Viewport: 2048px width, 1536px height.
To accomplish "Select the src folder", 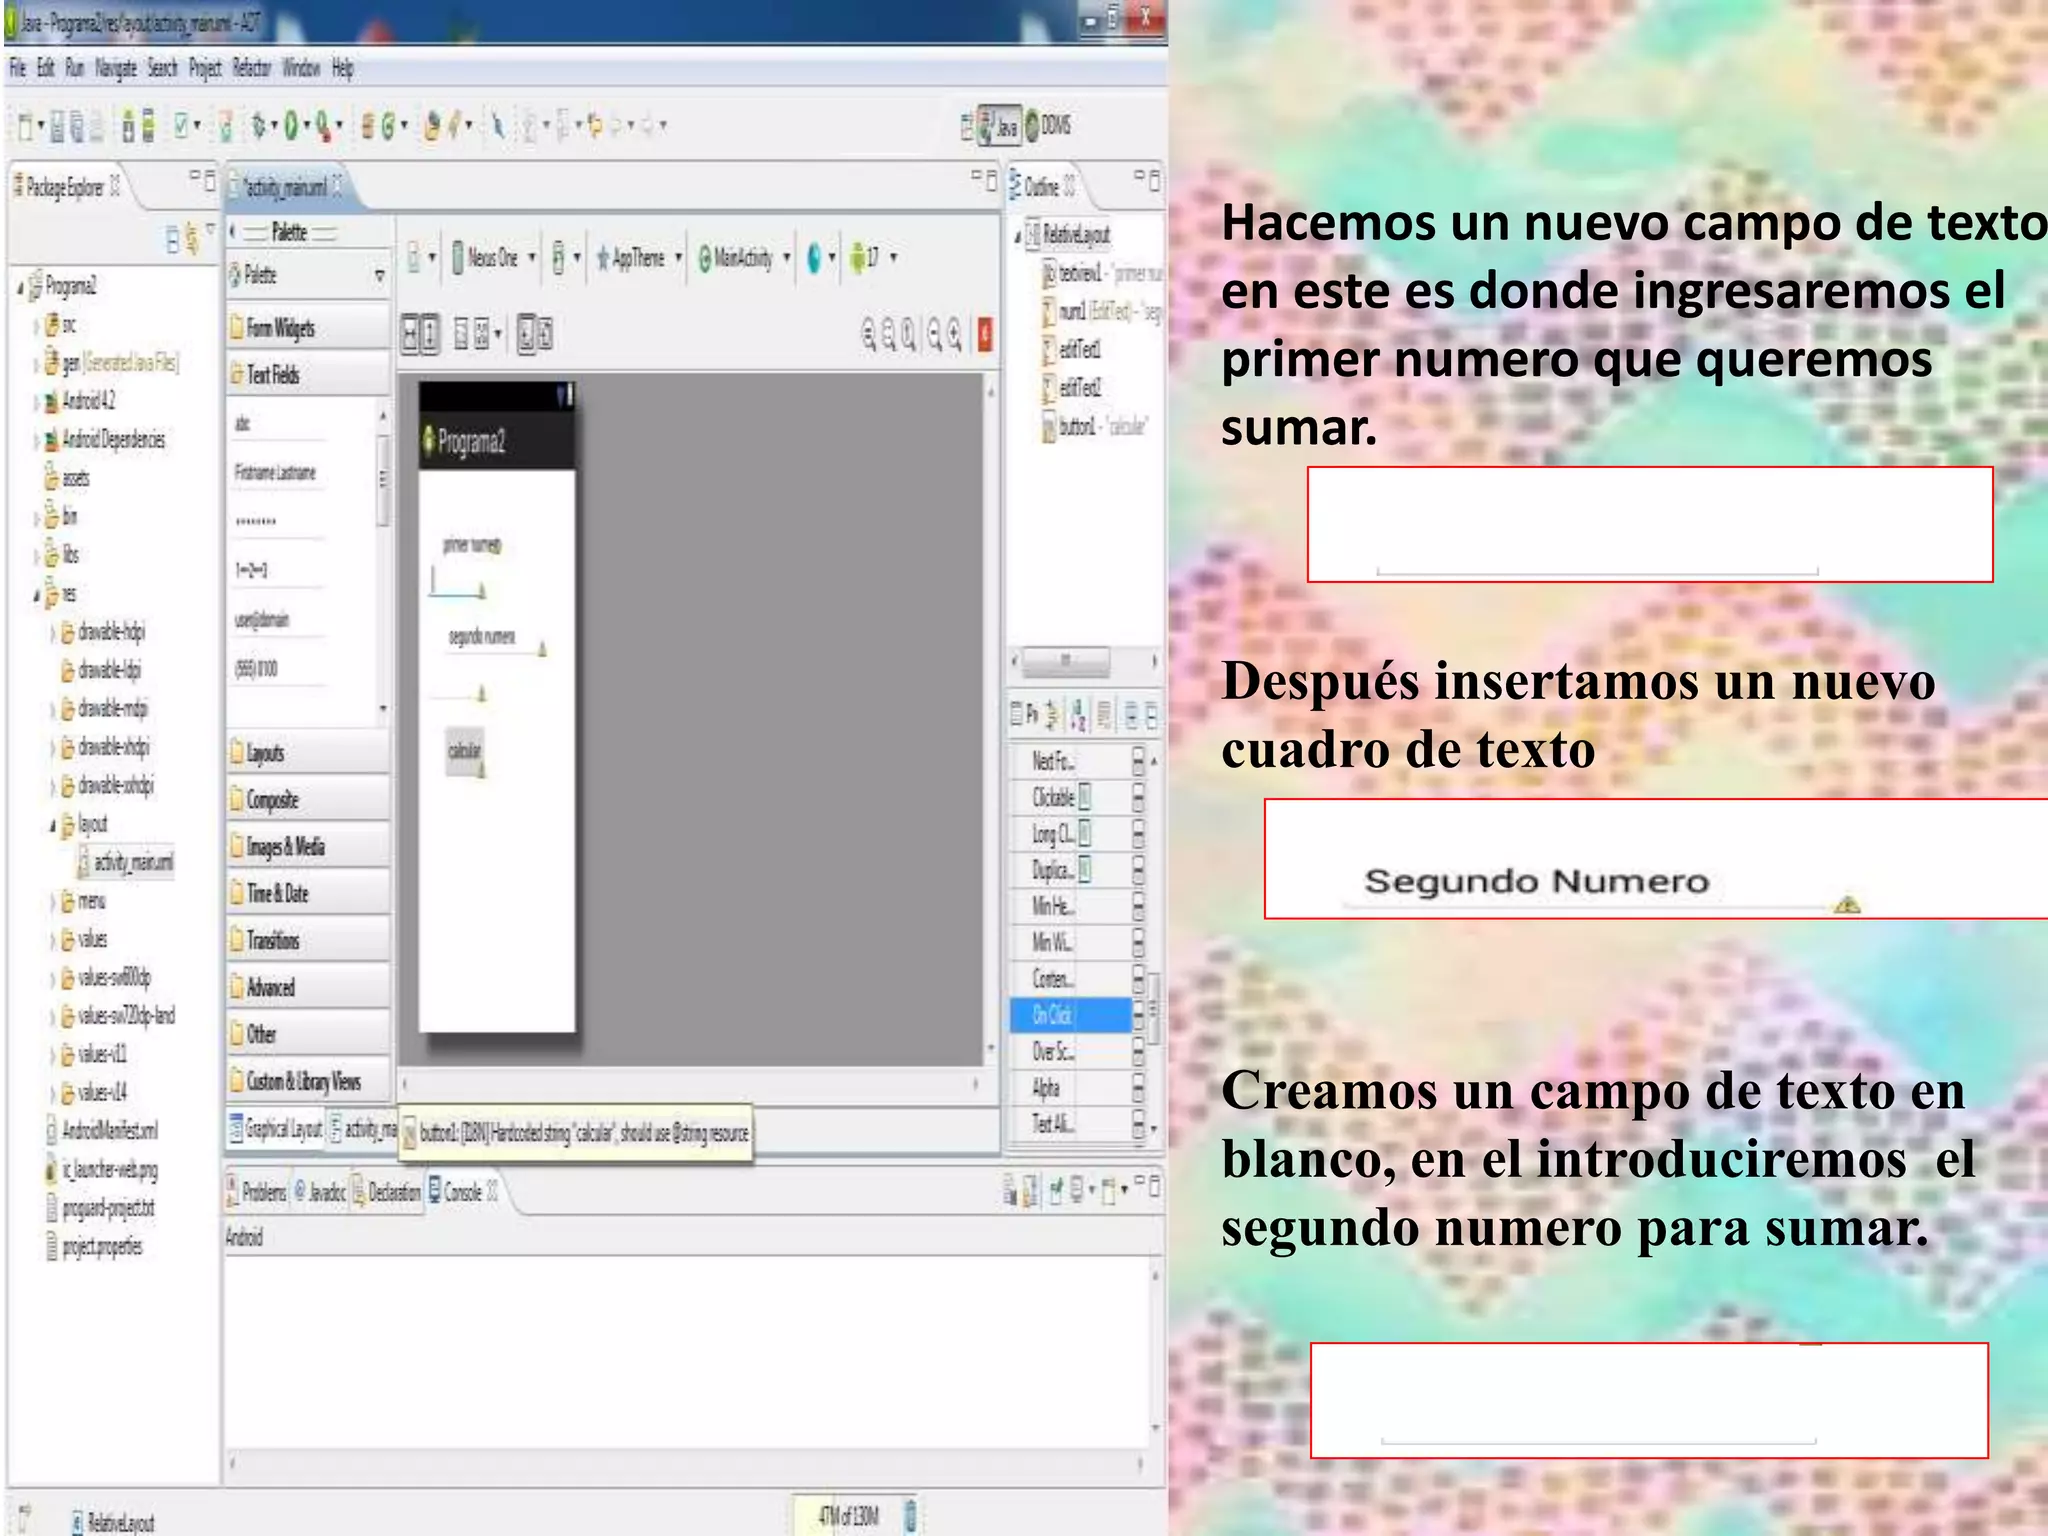I will (x=61, y=325).
